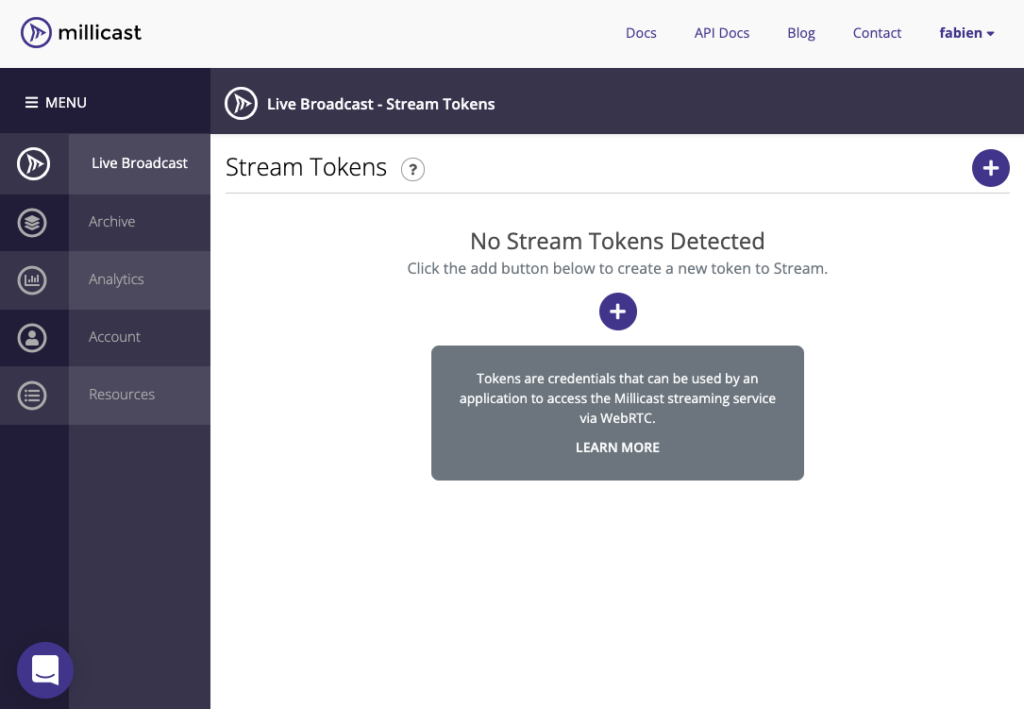Click the page header Millicast round icon
Screen dimensions: 1024x709
click(241, 103)
